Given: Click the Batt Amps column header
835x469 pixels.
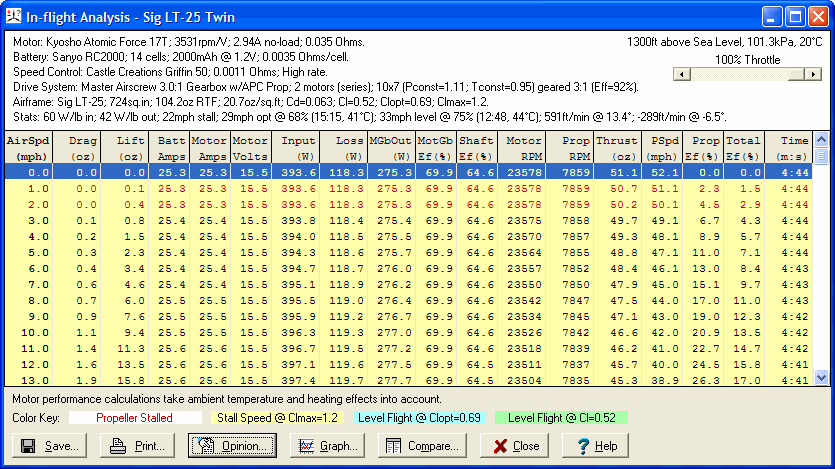Looking at the screenshot, I should point(170,148).
